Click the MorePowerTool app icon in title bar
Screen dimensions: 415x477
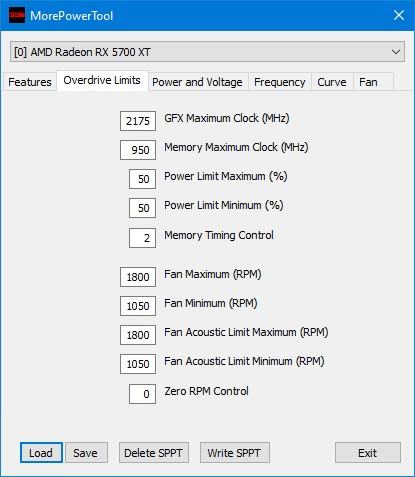point(17,15)
